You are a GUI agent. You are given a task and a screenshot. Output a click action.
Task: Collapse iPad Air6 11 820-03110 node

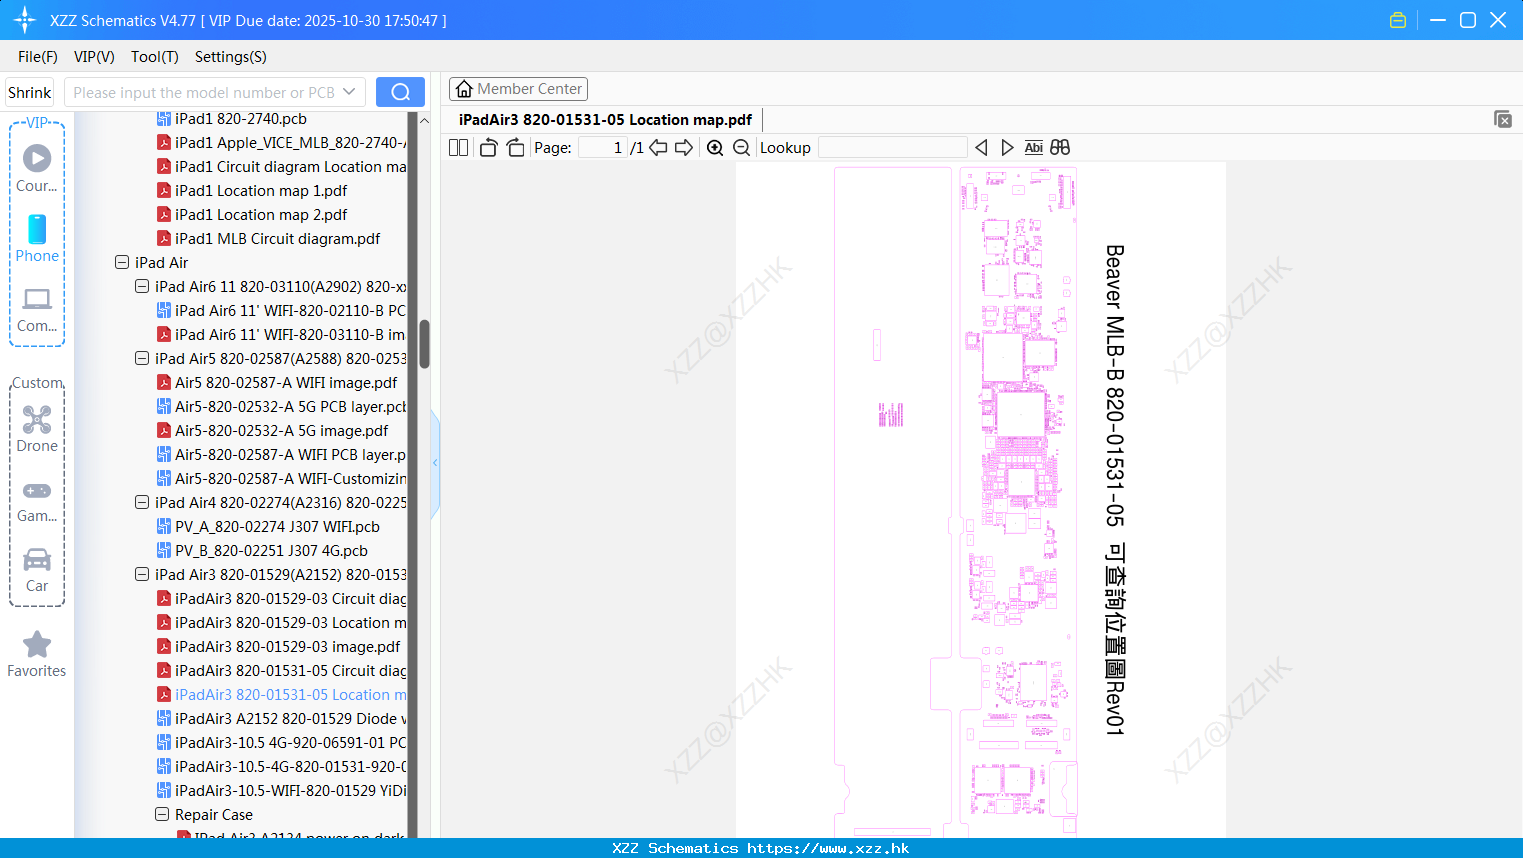click(x=142, y=287)
